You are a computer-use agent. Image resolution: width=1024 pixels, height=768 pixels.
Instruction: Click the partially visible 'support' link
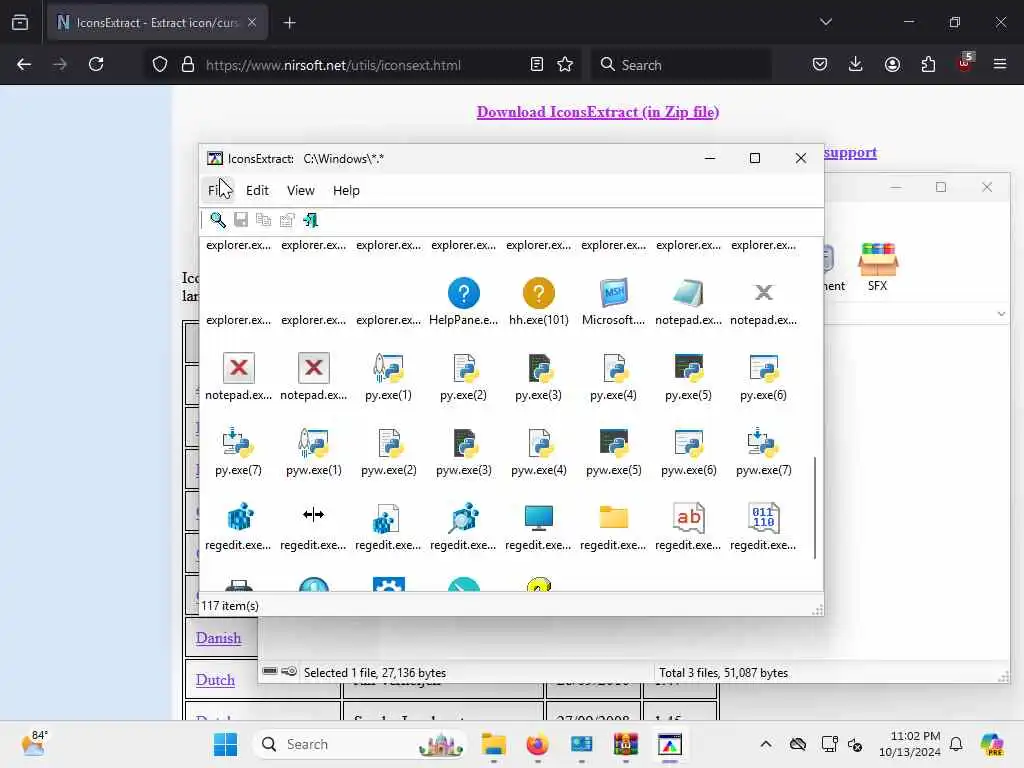point(850,153)
